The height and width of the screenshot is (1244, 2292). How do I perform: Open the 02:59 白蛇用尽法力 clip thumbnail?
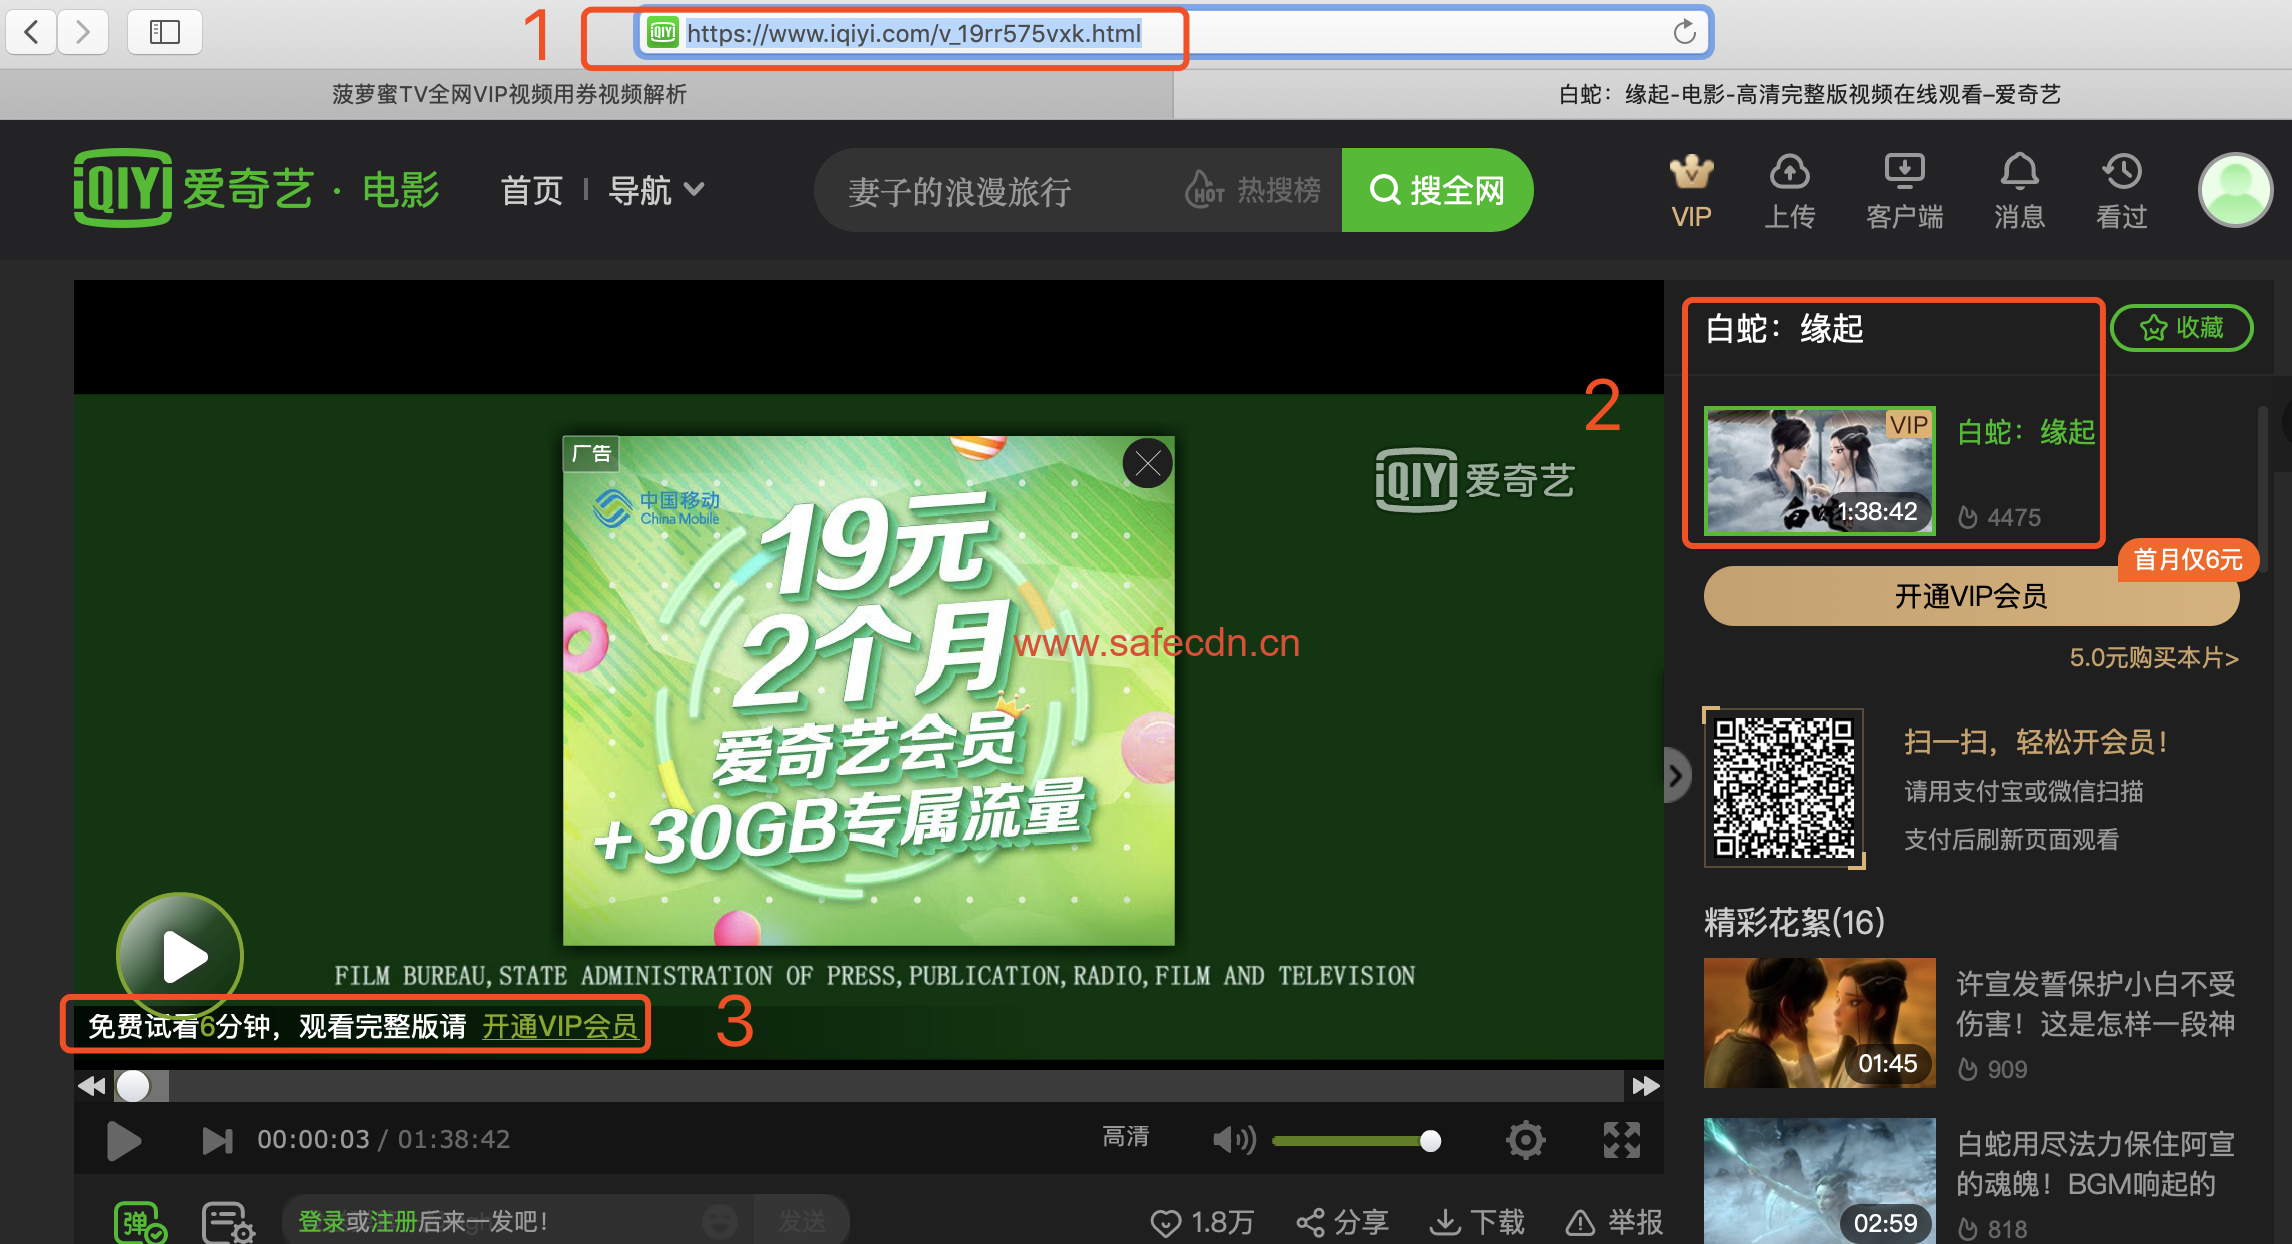pos(1819,1181)
